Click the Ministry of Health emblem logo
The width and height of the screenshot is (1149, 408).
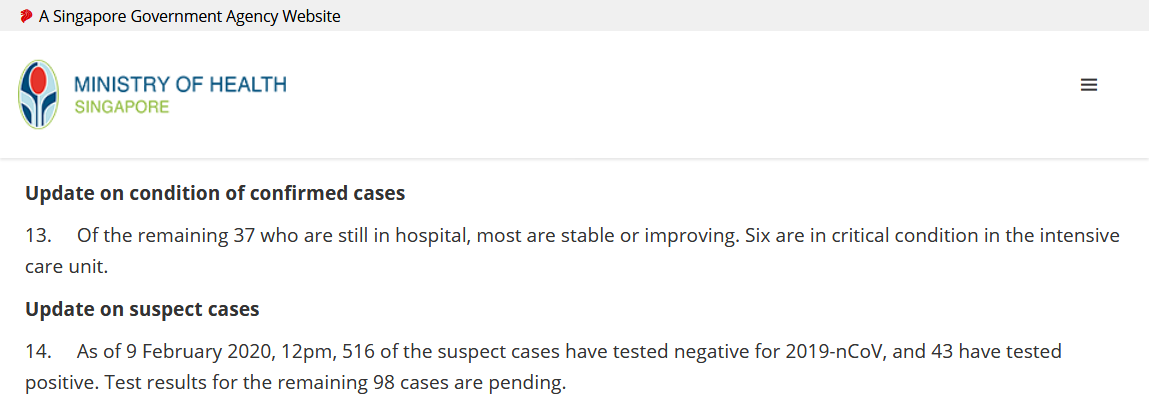pyautogui.click(x=39, y=94)
